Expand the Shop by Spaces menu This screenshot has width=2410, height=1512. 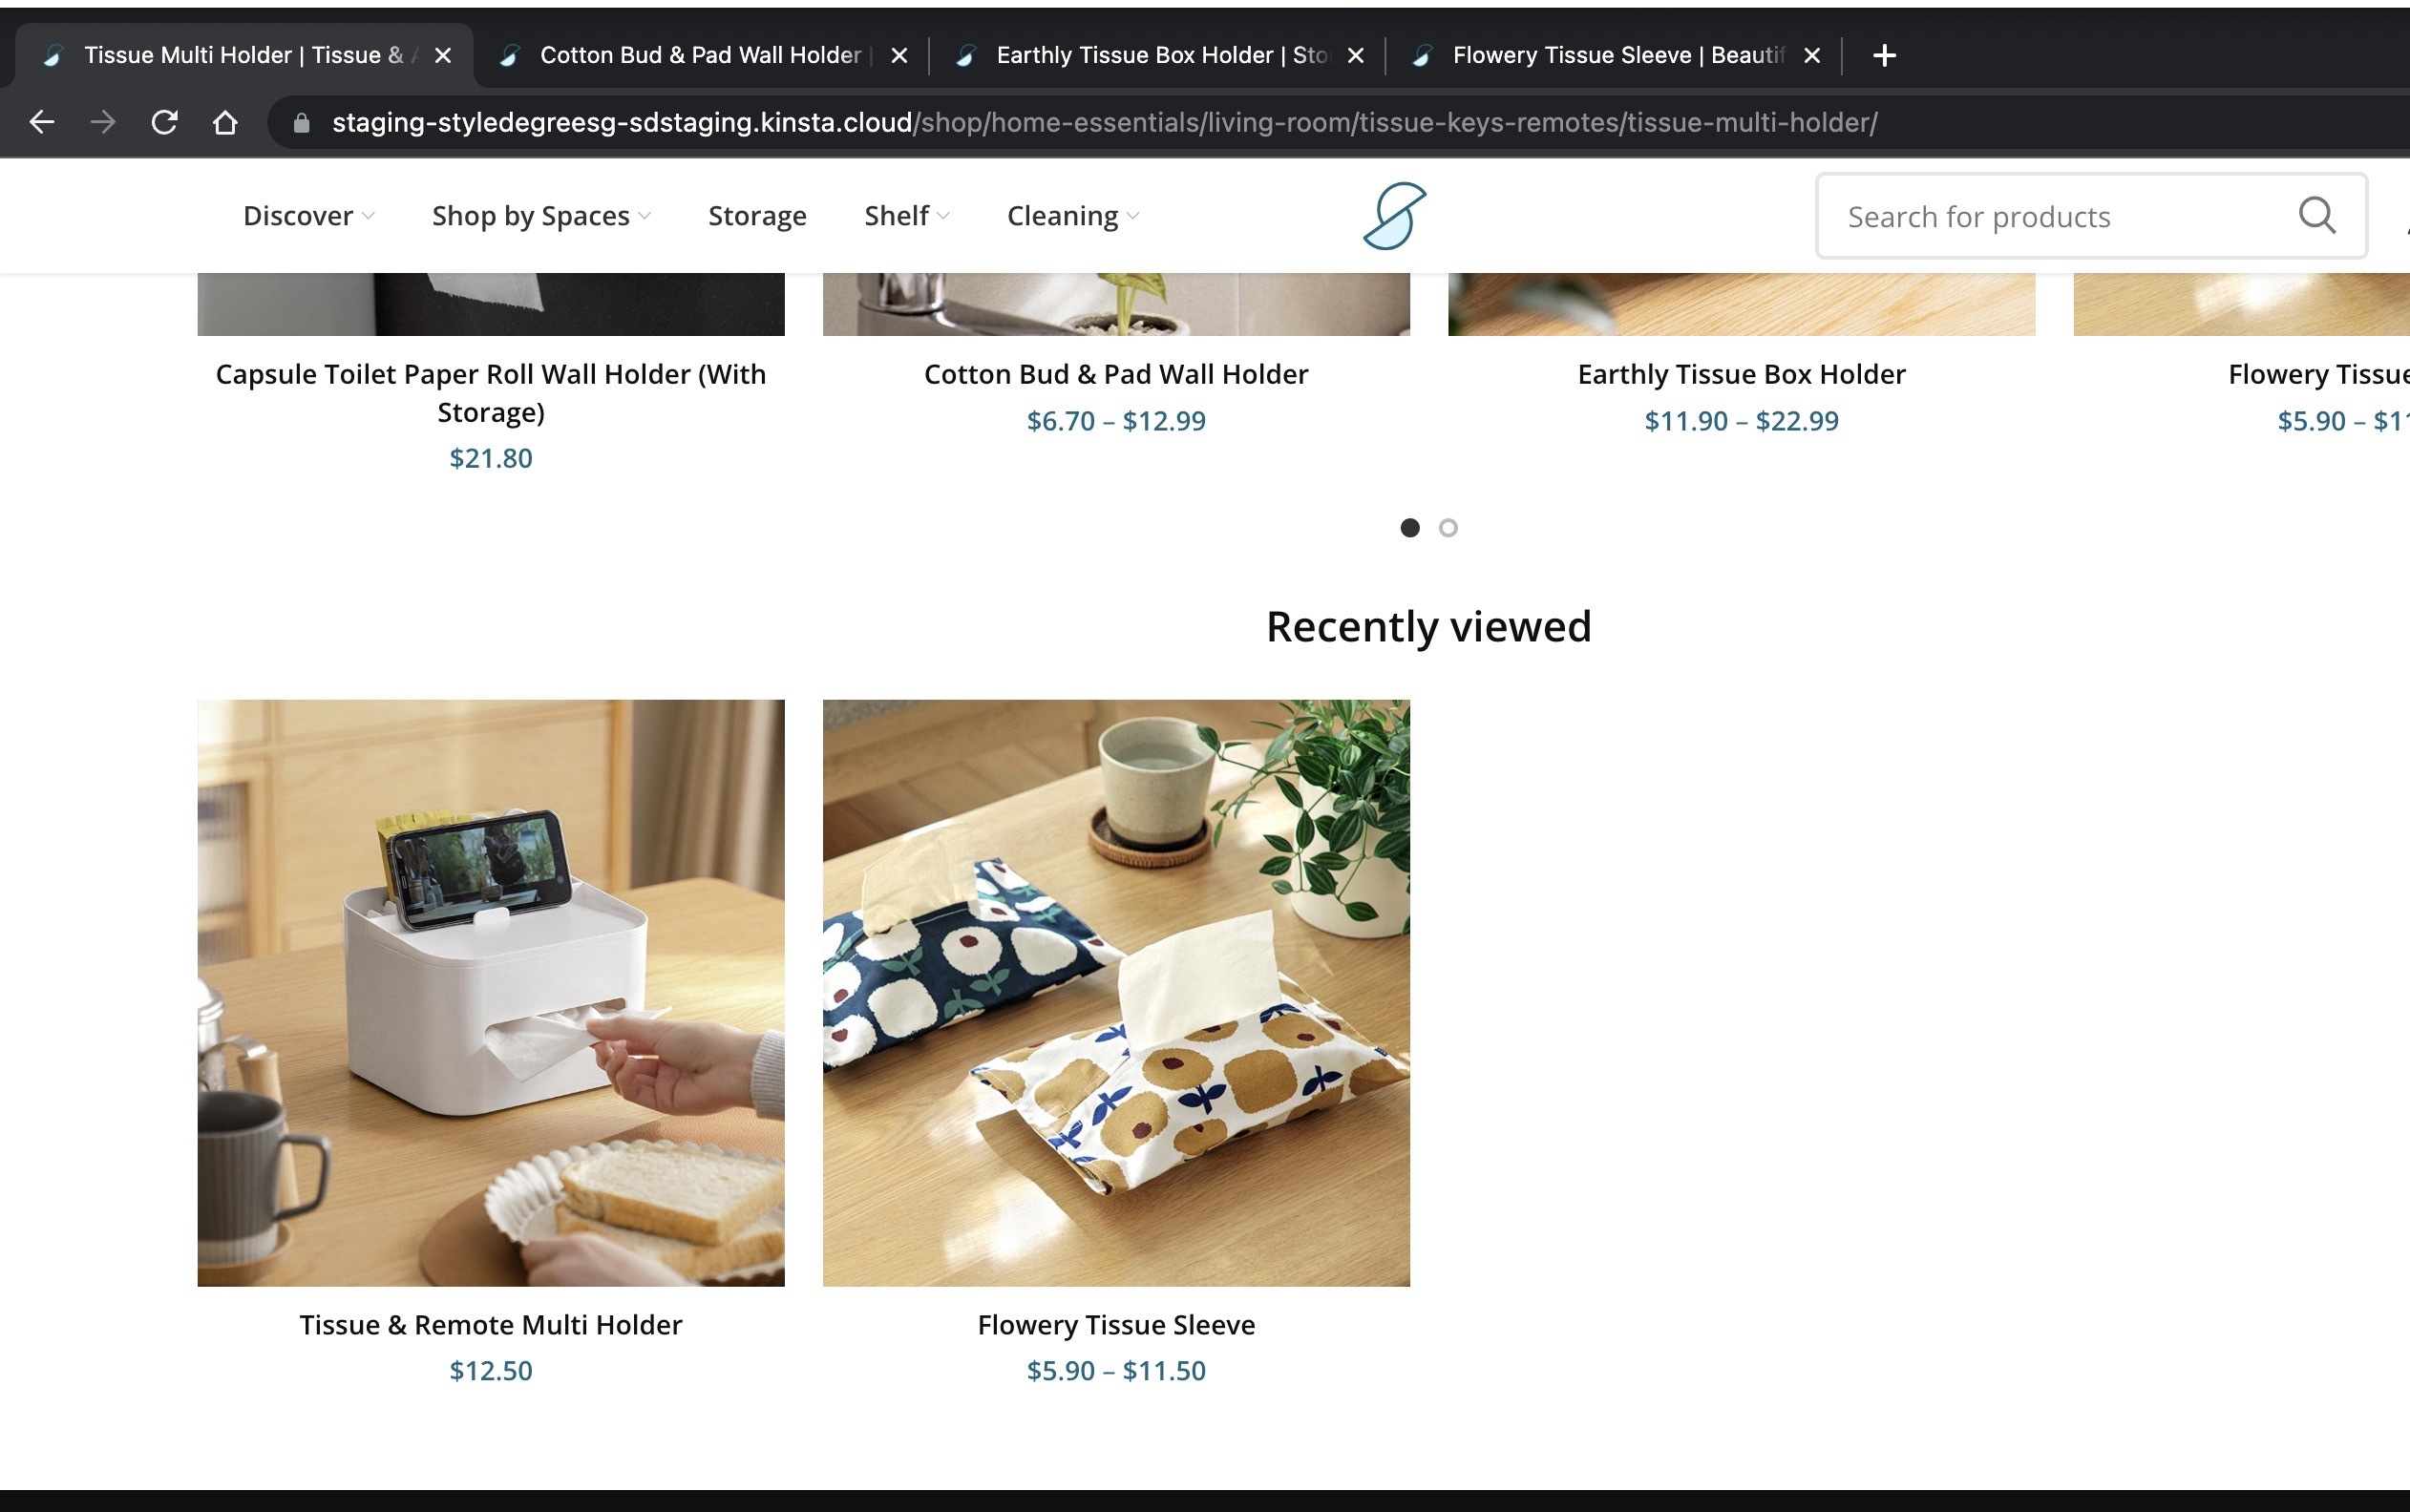click(541, 216)
